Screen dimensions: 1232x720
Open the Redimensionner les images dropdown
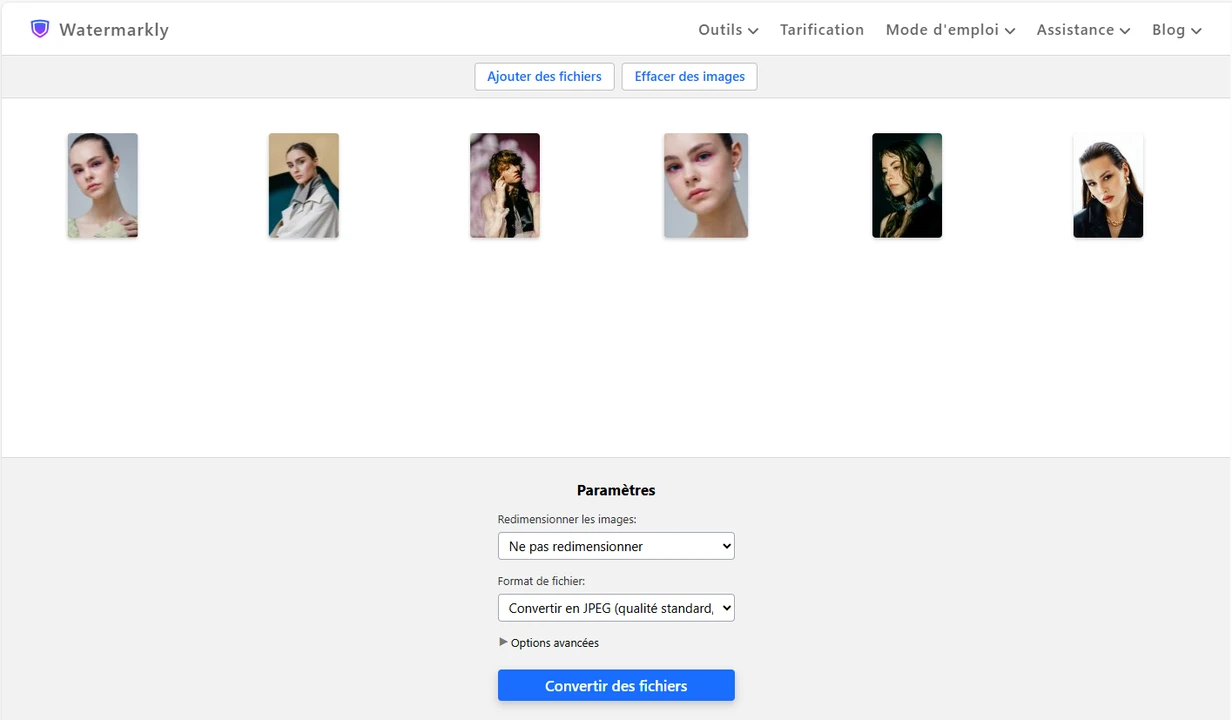[x=616, y=546]
